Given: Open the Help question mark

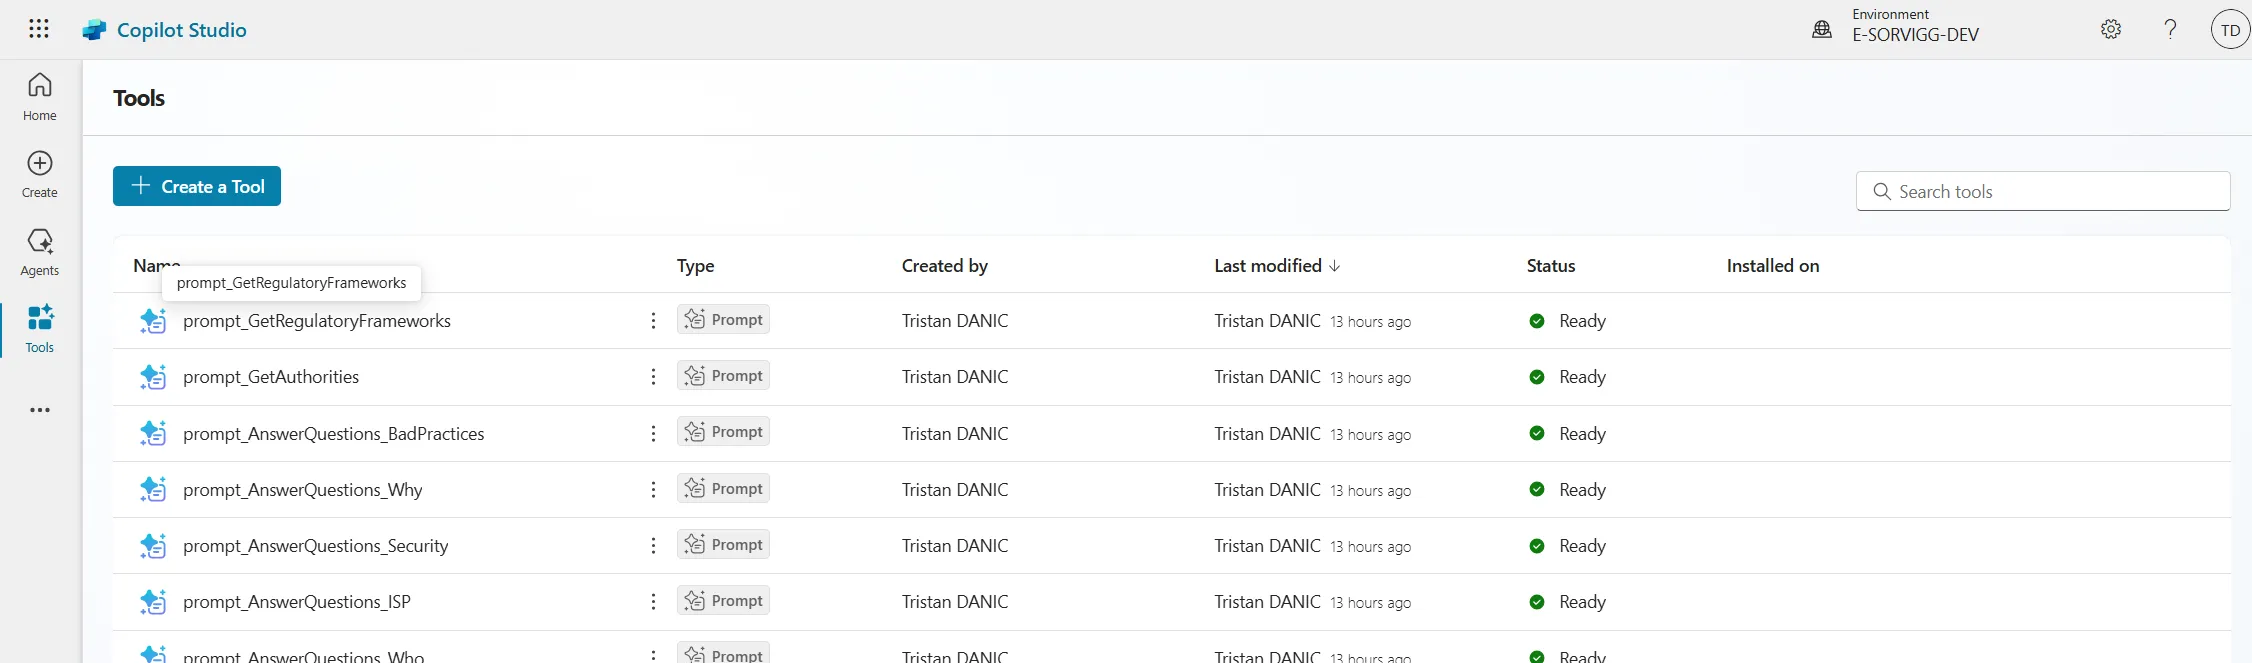Looking at the screenshot, I should point(2170,29).
